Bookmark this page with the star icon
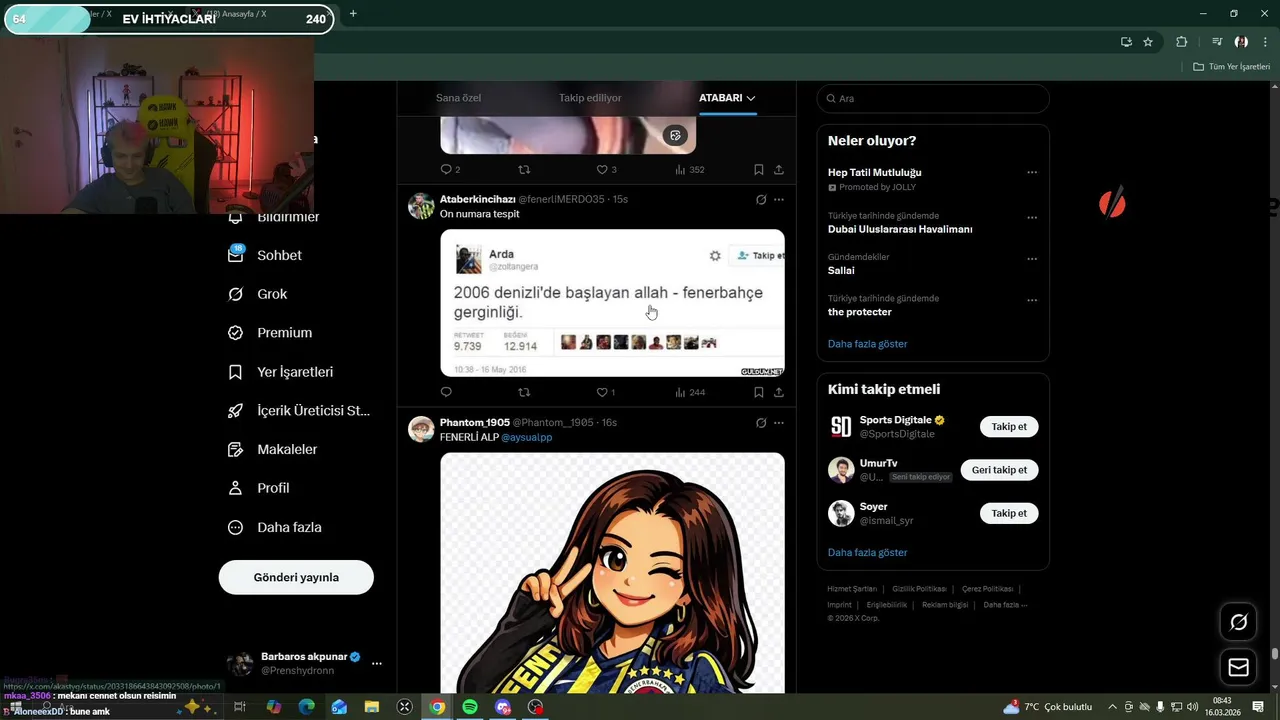This screenshot has height=720, width=1280. [1148, 42]
